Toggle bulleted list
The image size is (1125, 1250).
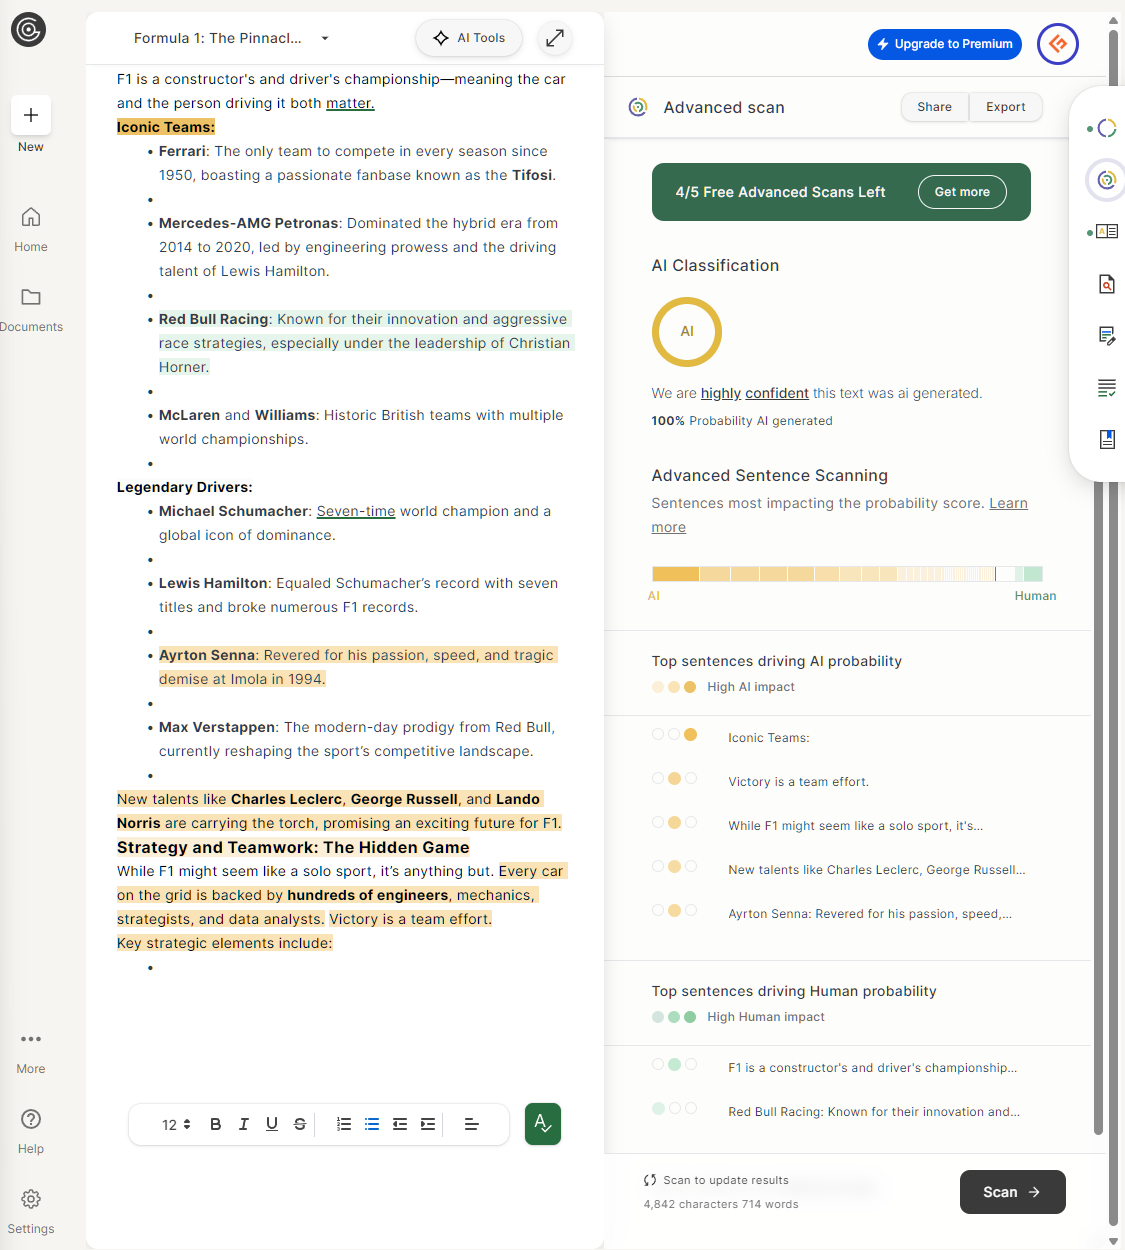(372, 1124)
